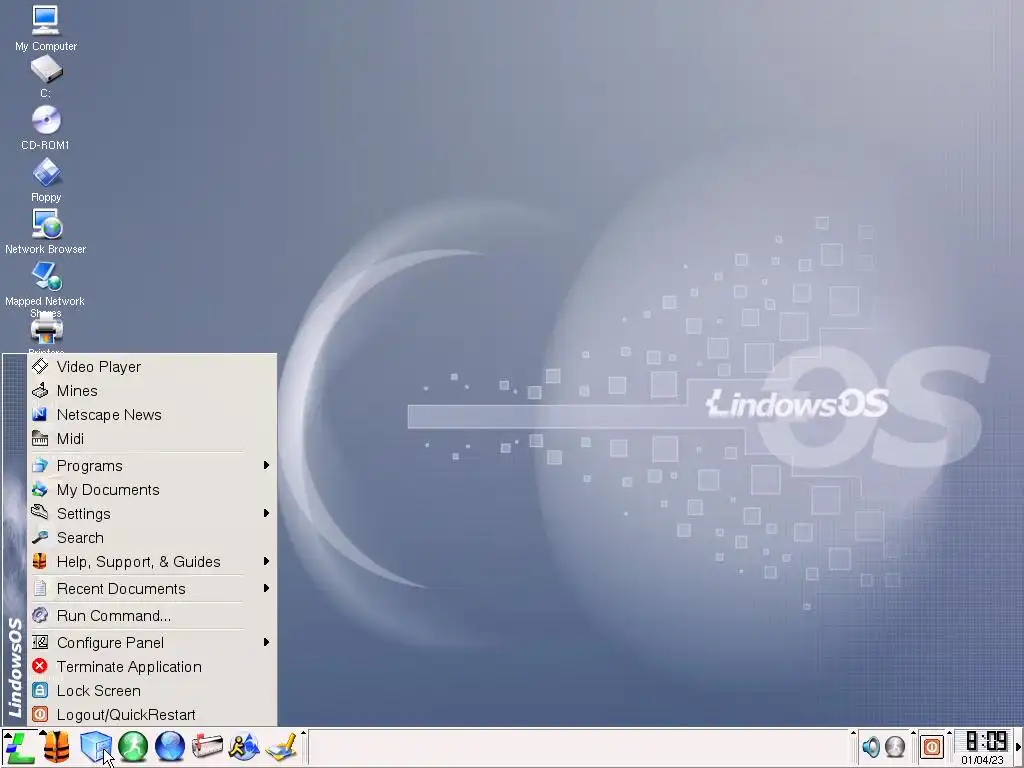This screenshot has height=768, width=1024.
Task: Choose Search in the launch menu
Action: pos(152,538)
